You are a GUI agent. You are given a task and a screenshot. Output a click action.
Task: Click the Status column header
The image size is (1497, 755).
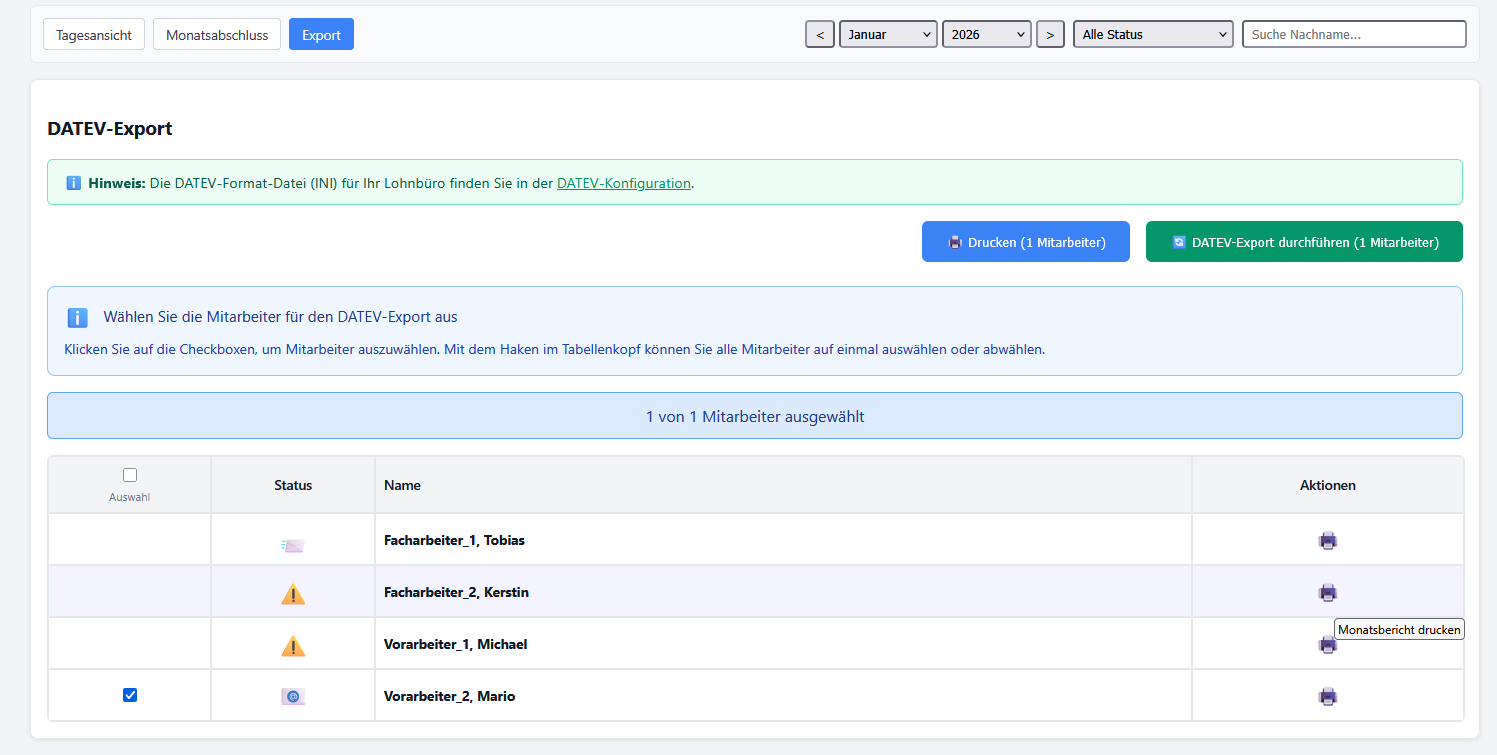(293, 485)
